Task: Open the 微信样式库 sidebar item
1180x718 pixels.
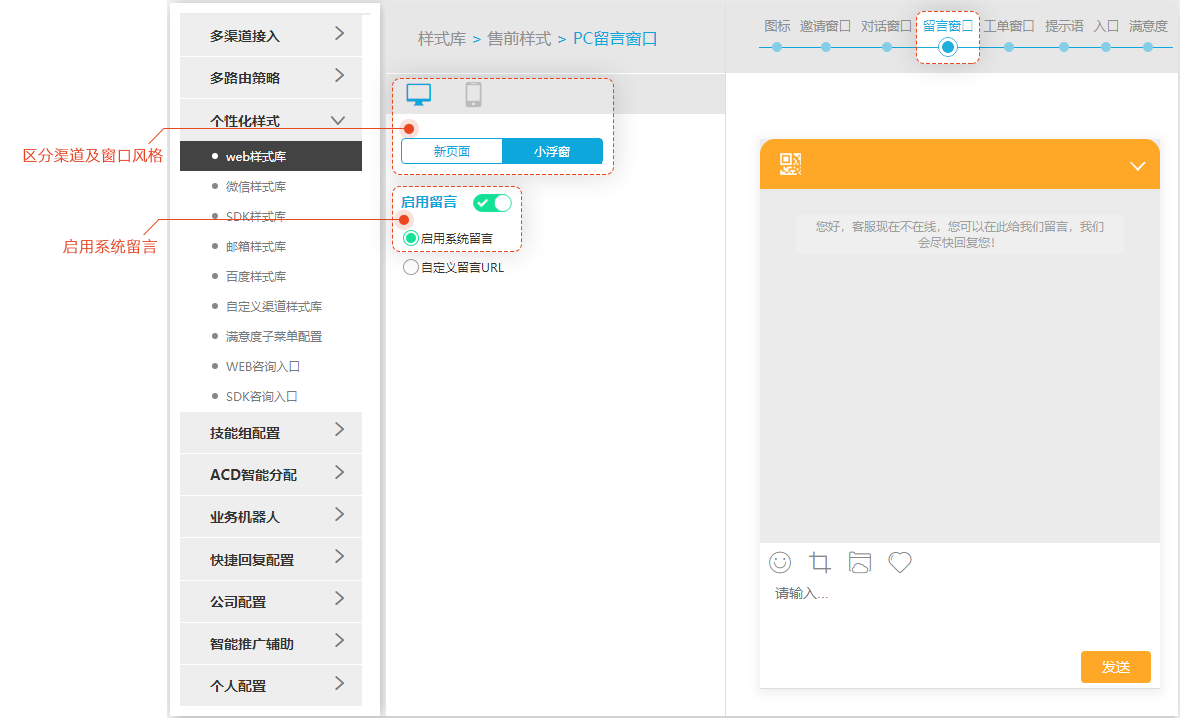Action: coord(256,187)
